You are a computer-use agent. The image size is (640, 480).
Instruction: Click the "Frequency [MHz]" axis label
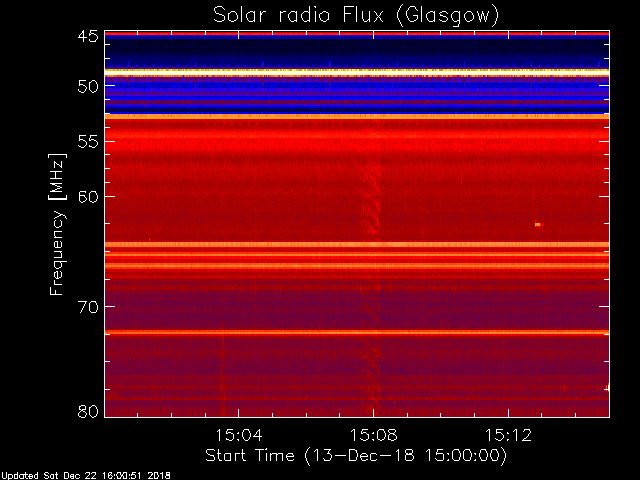point(57,224)
